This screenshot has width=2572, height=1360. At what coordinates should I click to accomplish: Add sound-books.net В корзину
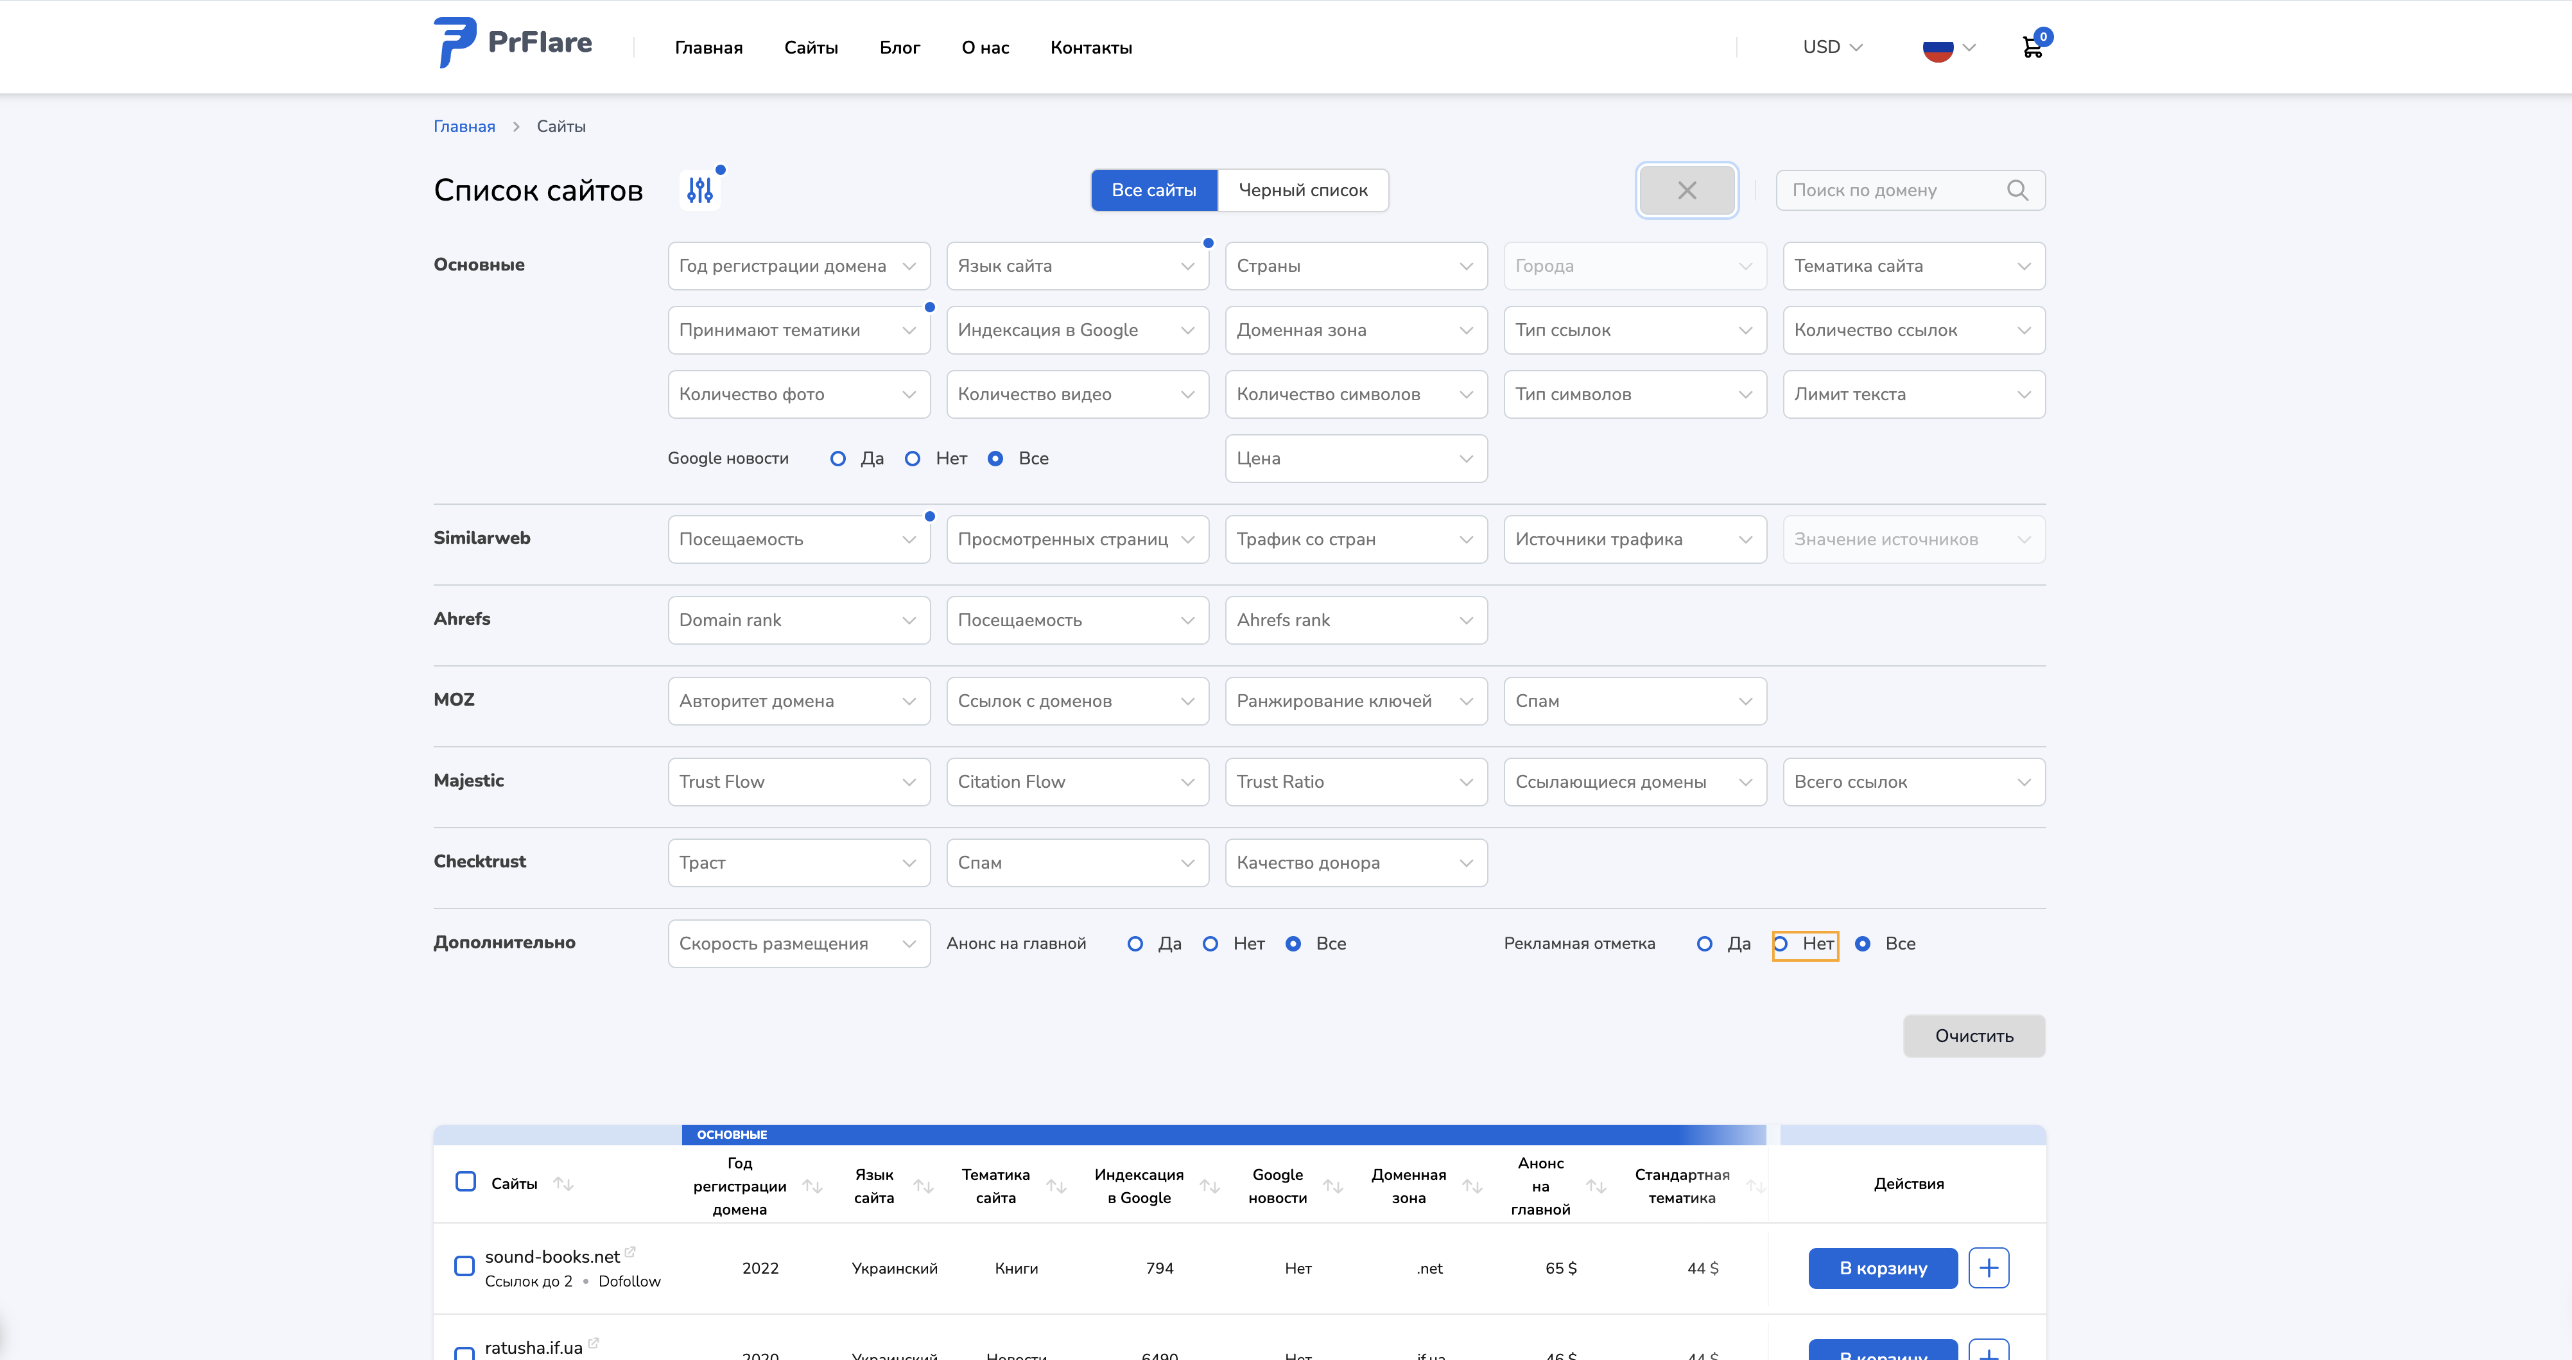click(1883, 1268)
